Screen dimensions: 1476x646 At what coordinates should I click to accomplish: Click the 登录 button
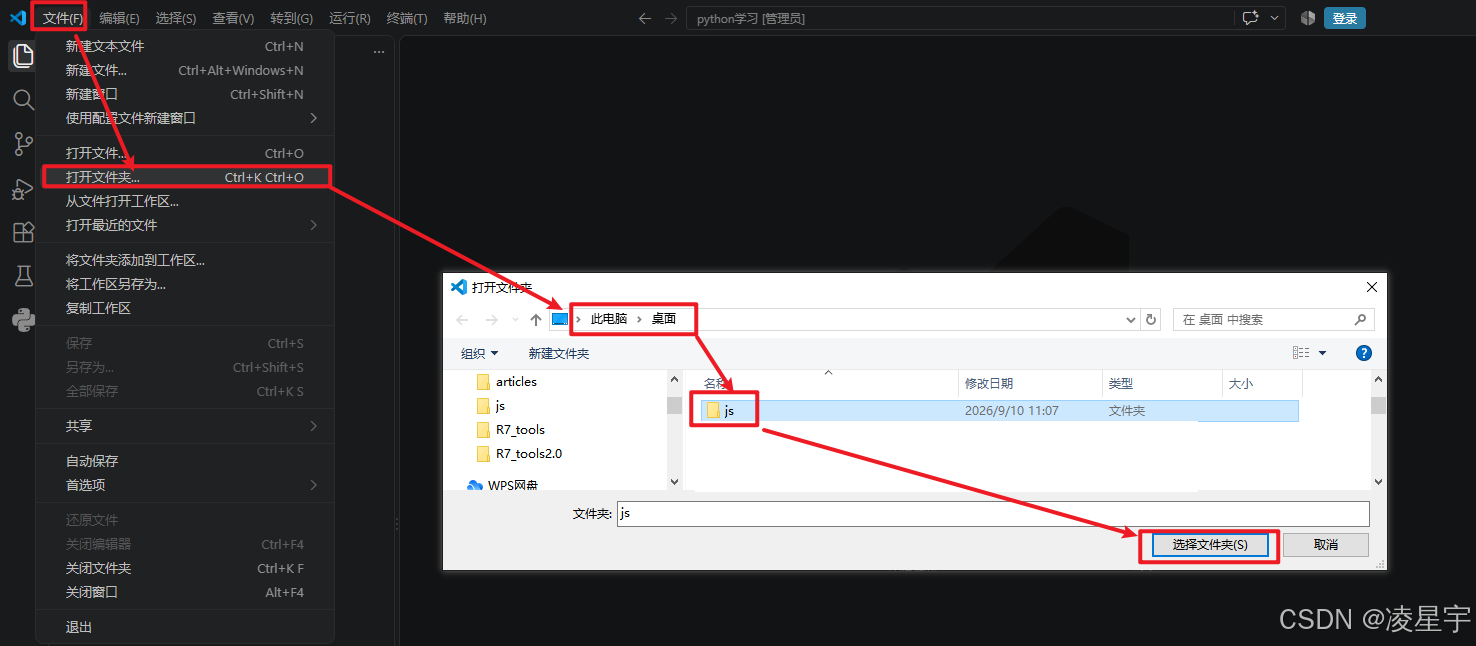pyautogui.click(x=1345, y=18)
